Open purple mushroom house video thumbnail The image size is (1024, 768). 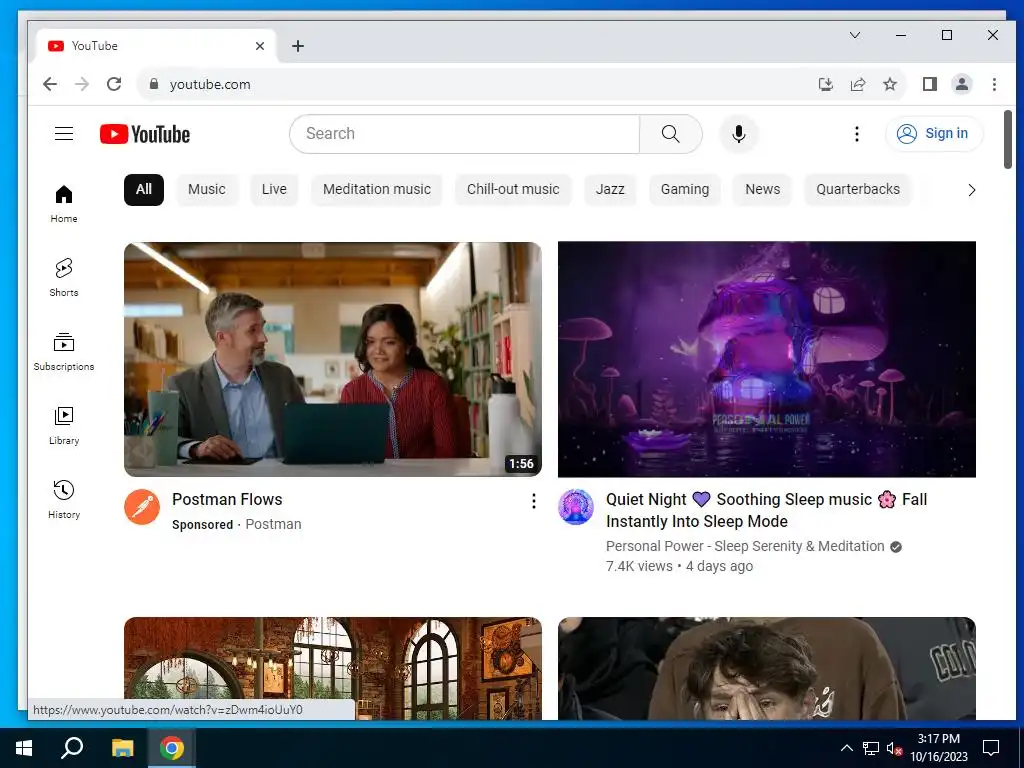click(x=767, y=359)
